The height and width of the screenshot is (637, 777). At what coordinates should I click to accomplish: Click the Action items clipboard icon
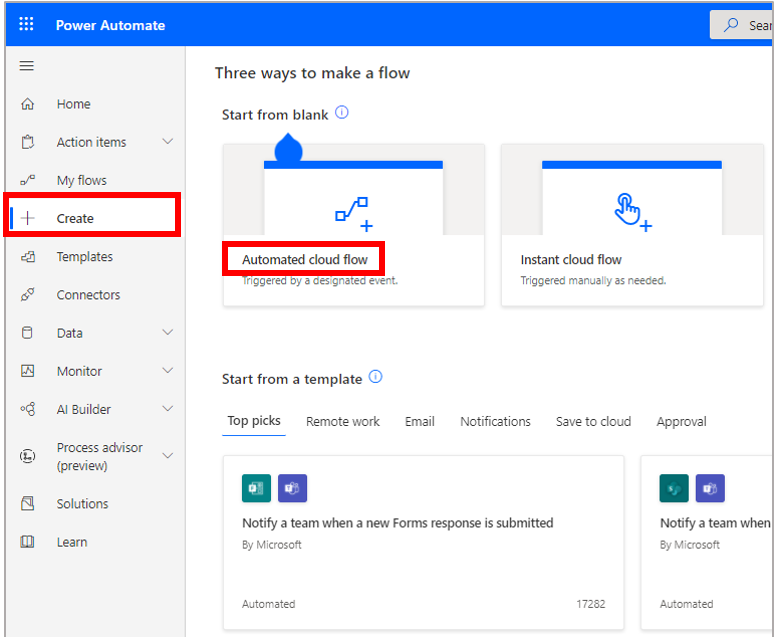click(28, 142)
